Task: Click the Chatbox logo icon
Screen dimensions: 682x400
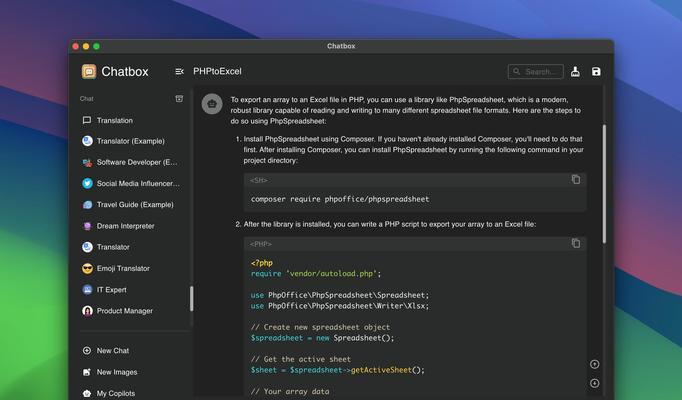Action: click(89, 72)
